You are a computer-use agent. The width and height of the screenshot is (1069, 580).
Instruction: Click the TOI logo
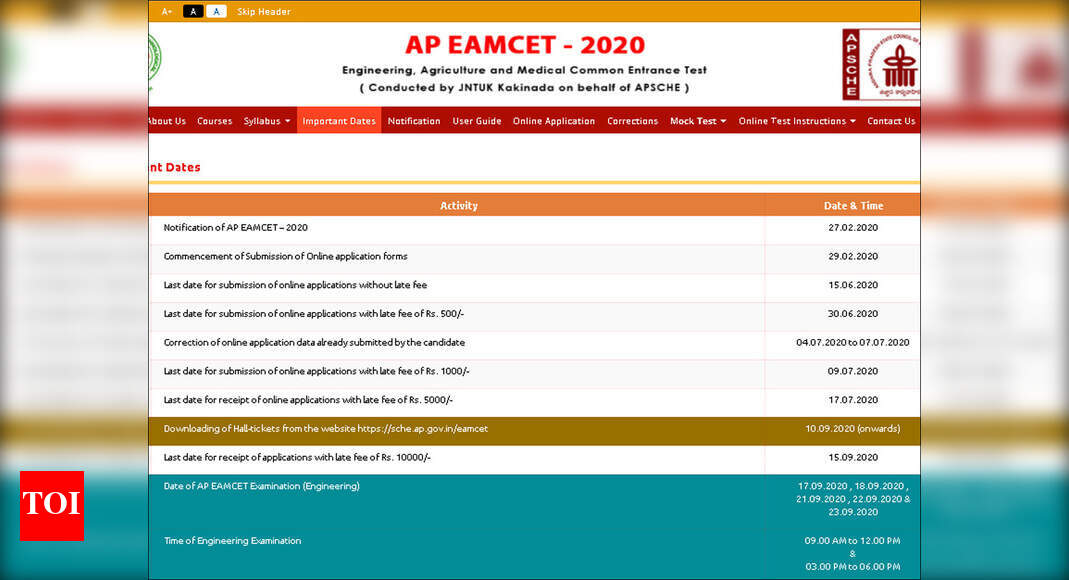(x=52, y=506)
